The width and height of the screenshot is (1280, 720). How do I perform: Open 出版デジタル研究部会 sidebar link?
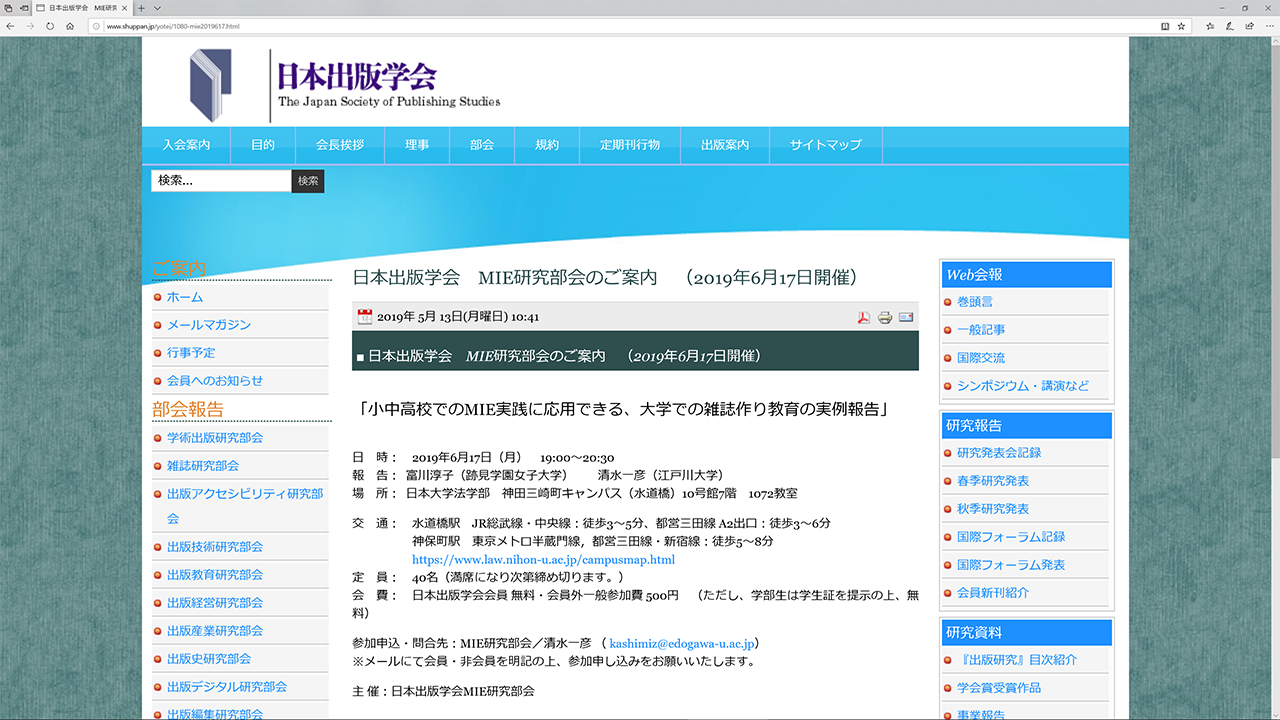pyautogui.click(x=227, y=687)
